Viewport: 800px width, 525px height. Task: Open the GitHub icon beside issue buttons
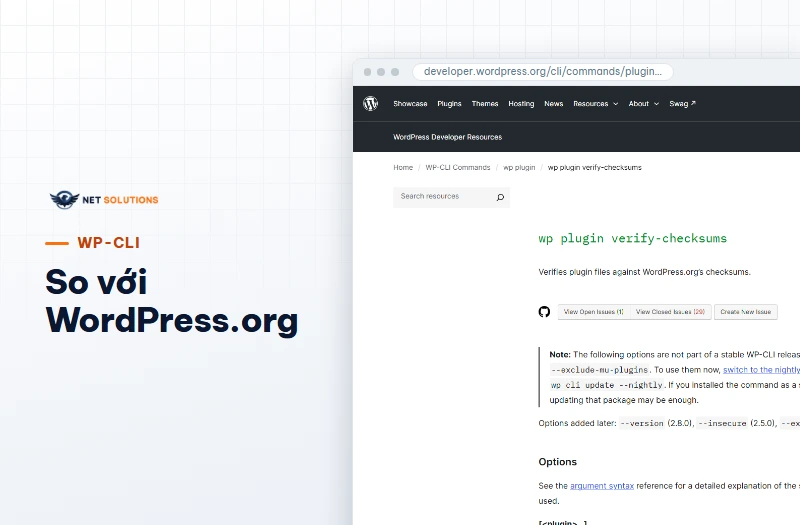click(544, 312)
